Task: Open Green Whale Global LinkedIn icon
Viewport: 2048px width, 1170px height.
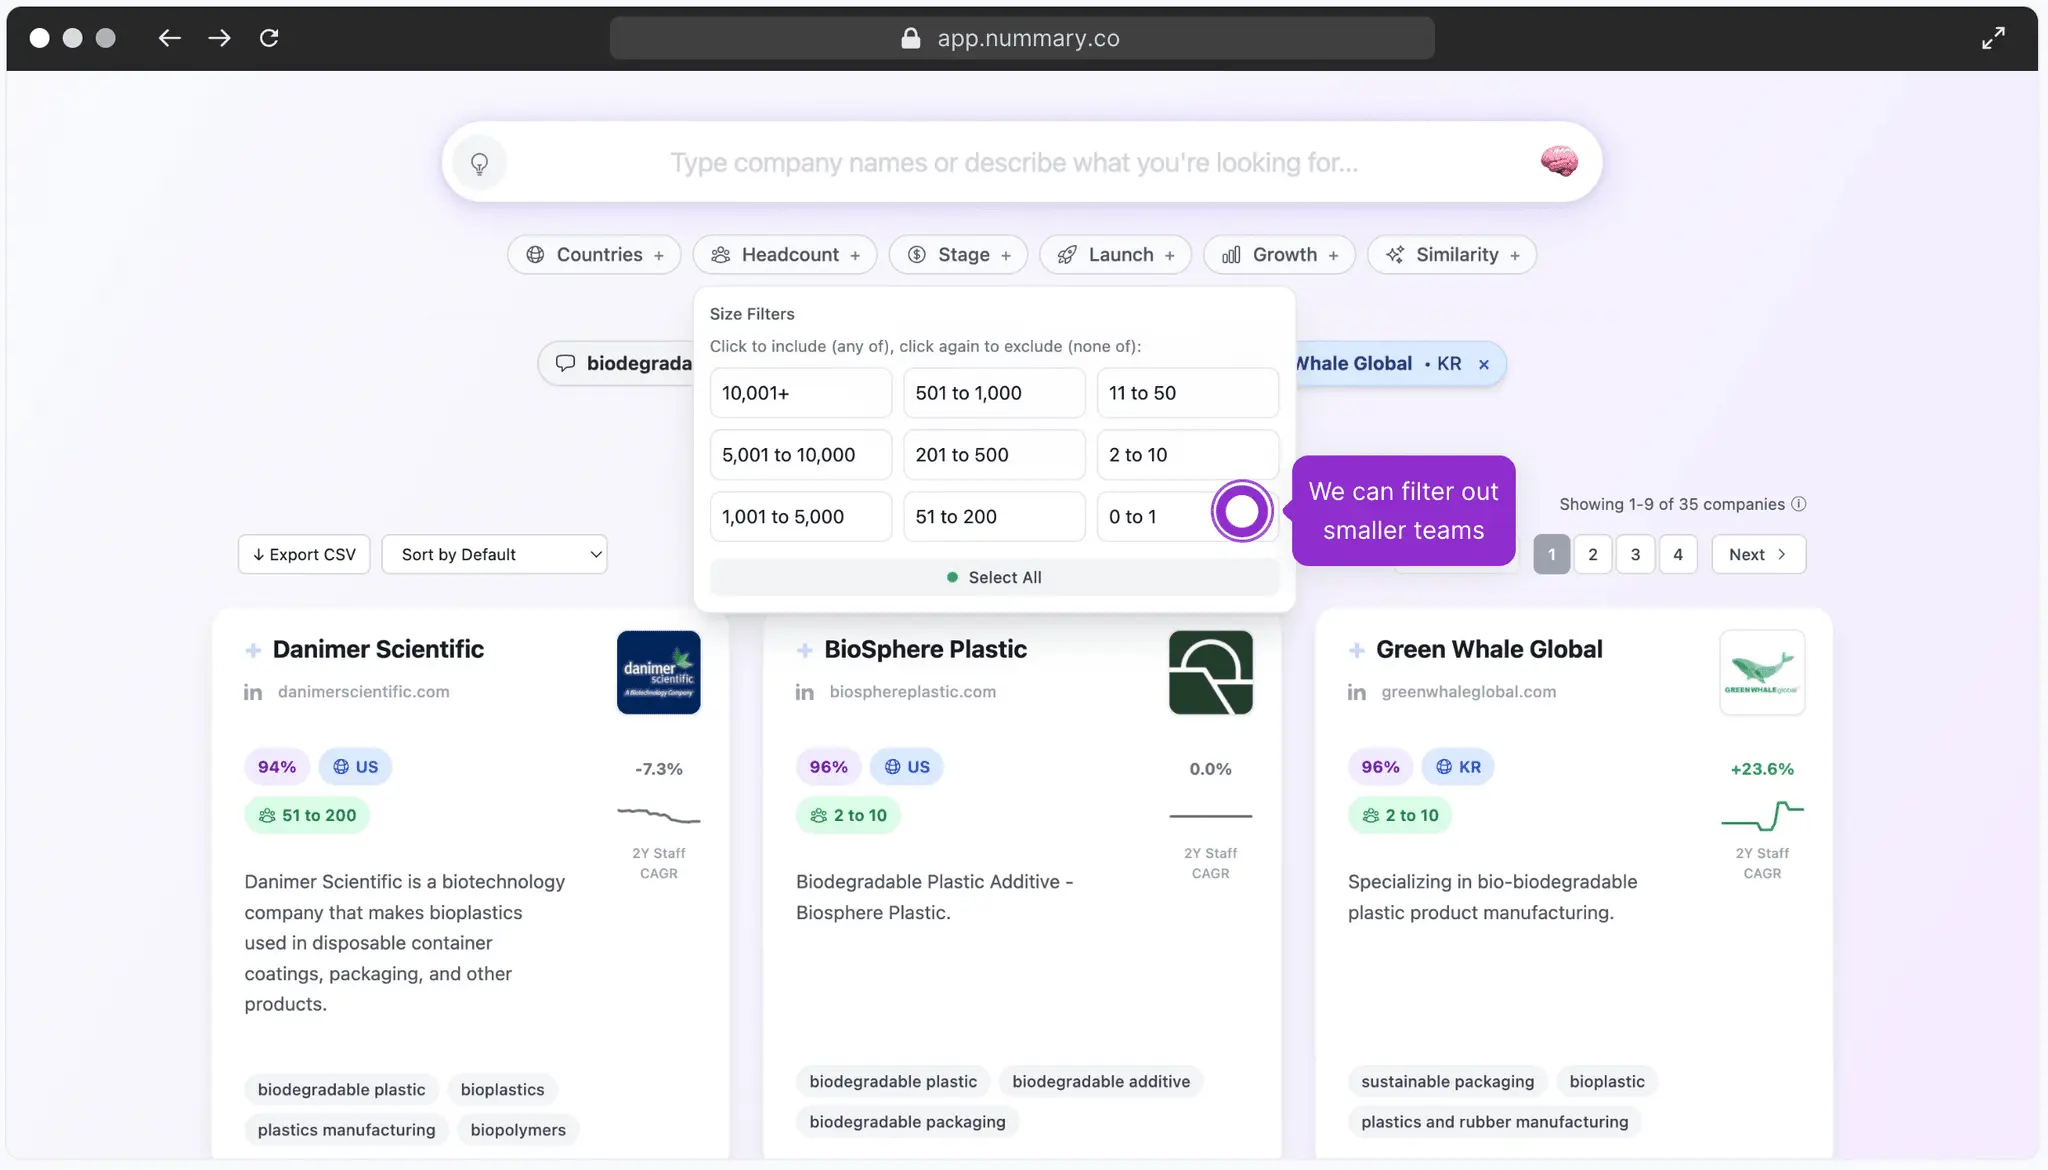Action: 1356,692
